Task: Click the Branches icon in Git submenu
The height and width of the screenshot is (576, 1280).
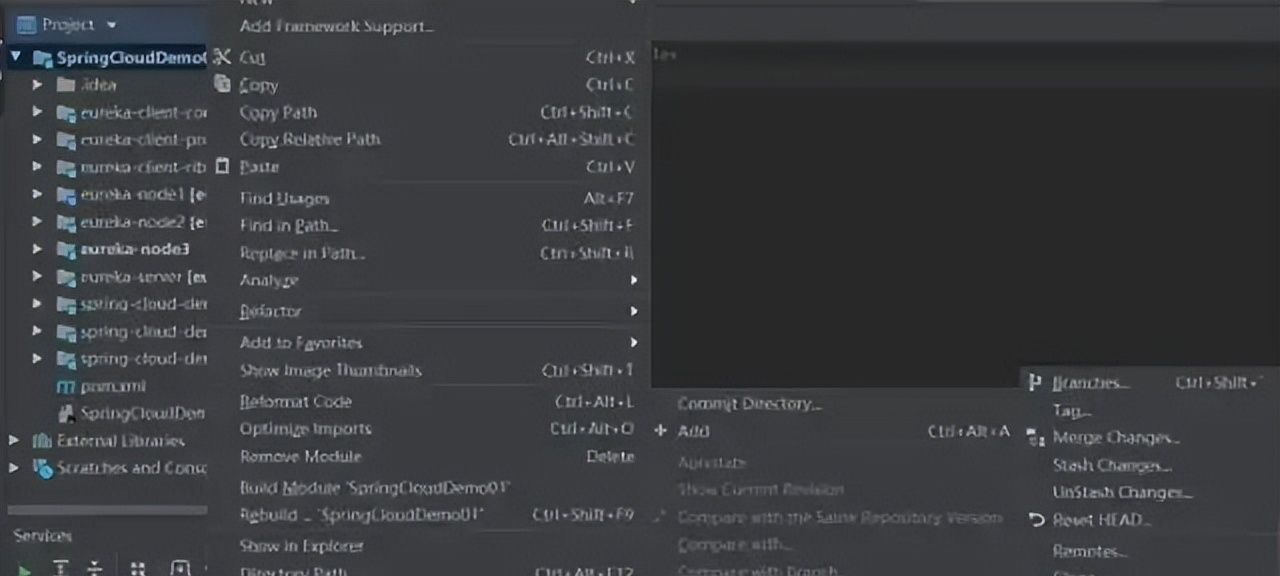Action: tap(1035, 383)
